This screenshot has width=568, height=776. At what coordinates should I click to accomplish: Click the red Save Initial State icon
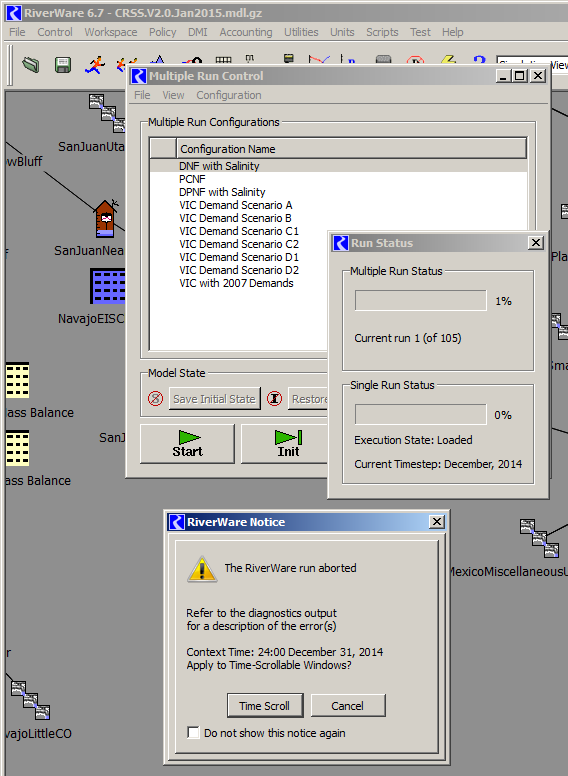tap(155, 398)
